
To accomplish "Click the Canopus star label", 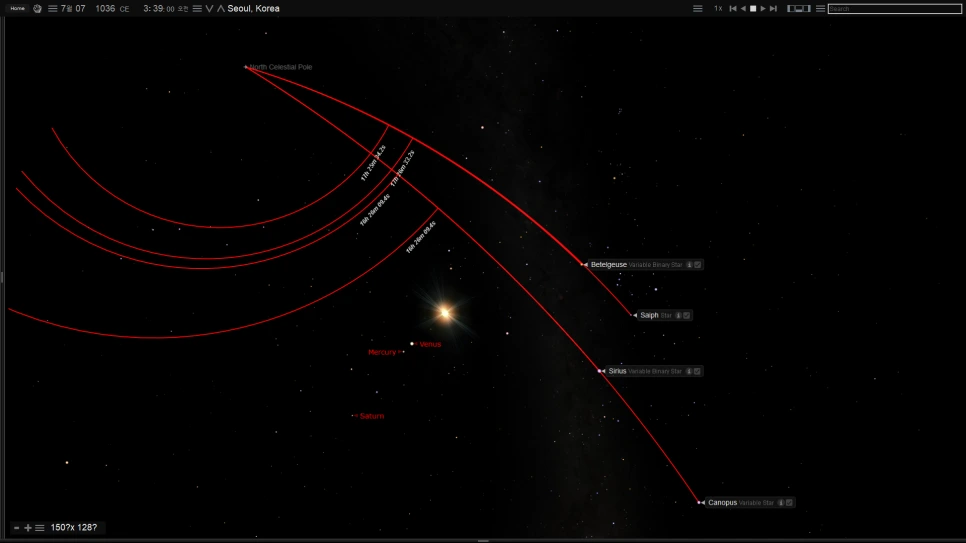I will click(x=723, y=503).
